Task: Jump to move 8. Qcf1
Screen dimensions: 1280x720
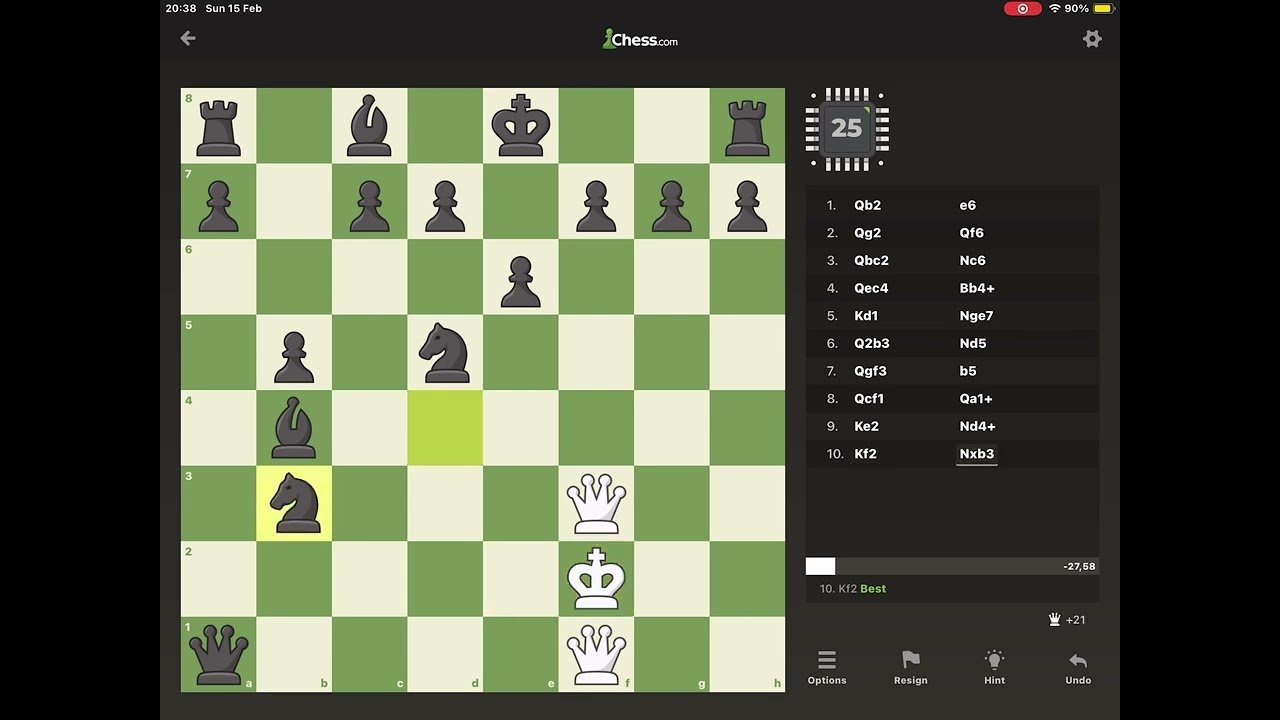Action: pos(869,399)
